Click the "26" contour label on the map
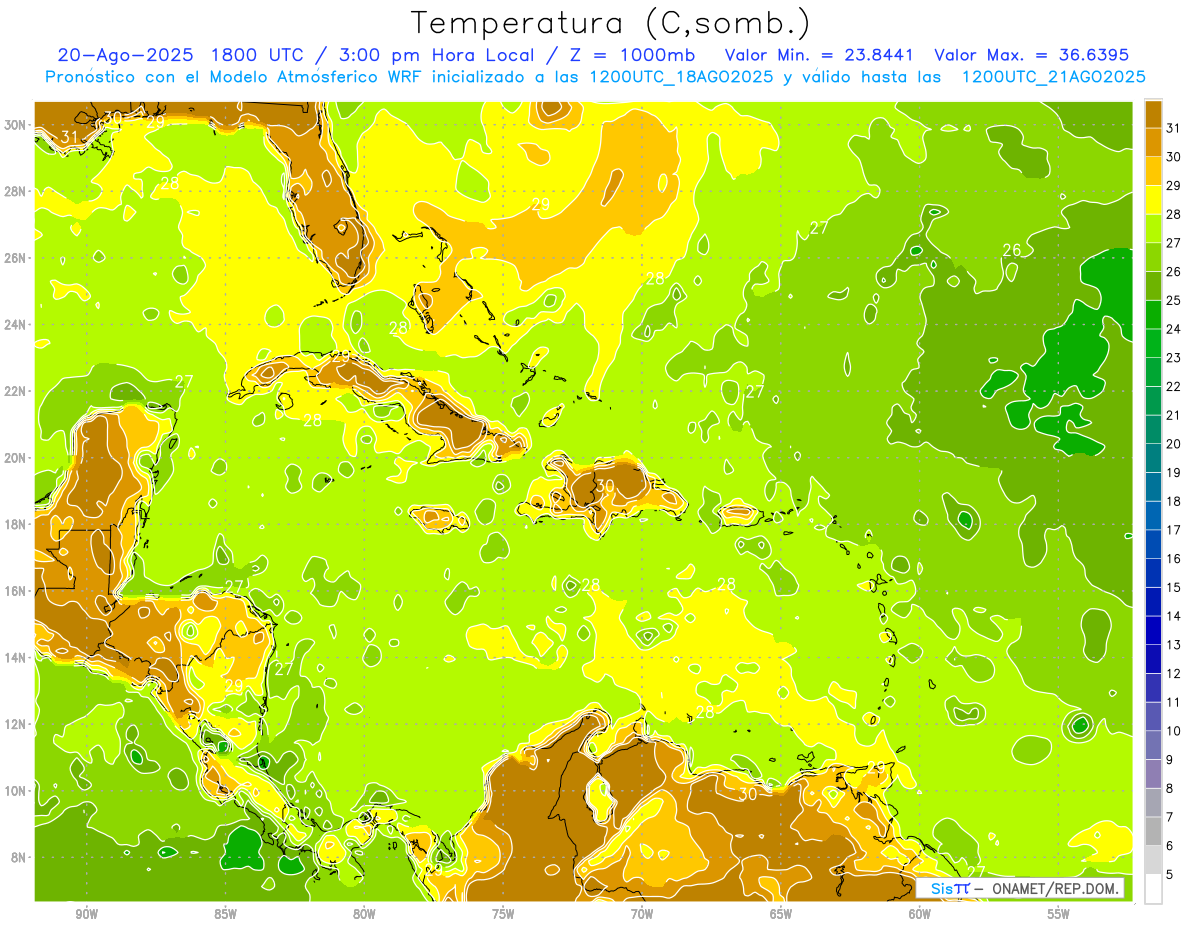Image resolution: width=1200 pixels, height=927 pixels. (x=1012, y=250)
